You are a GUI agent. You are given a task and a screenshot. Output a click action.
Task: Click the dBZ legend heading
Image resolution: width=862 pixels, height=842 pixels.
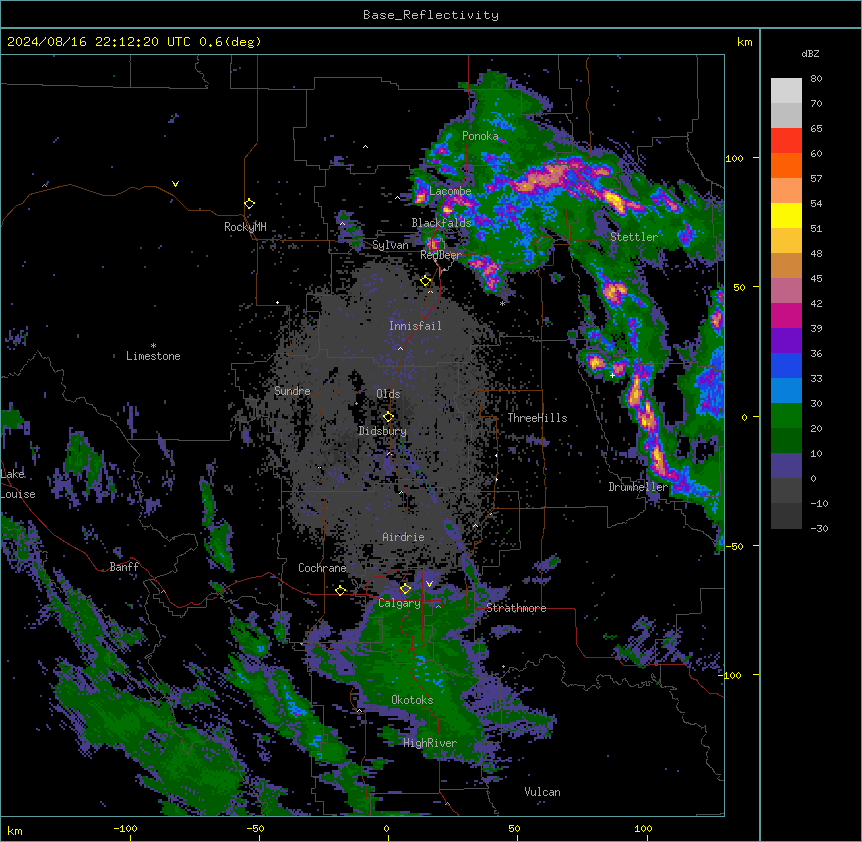pyautogui.click(x=810, y=53)
